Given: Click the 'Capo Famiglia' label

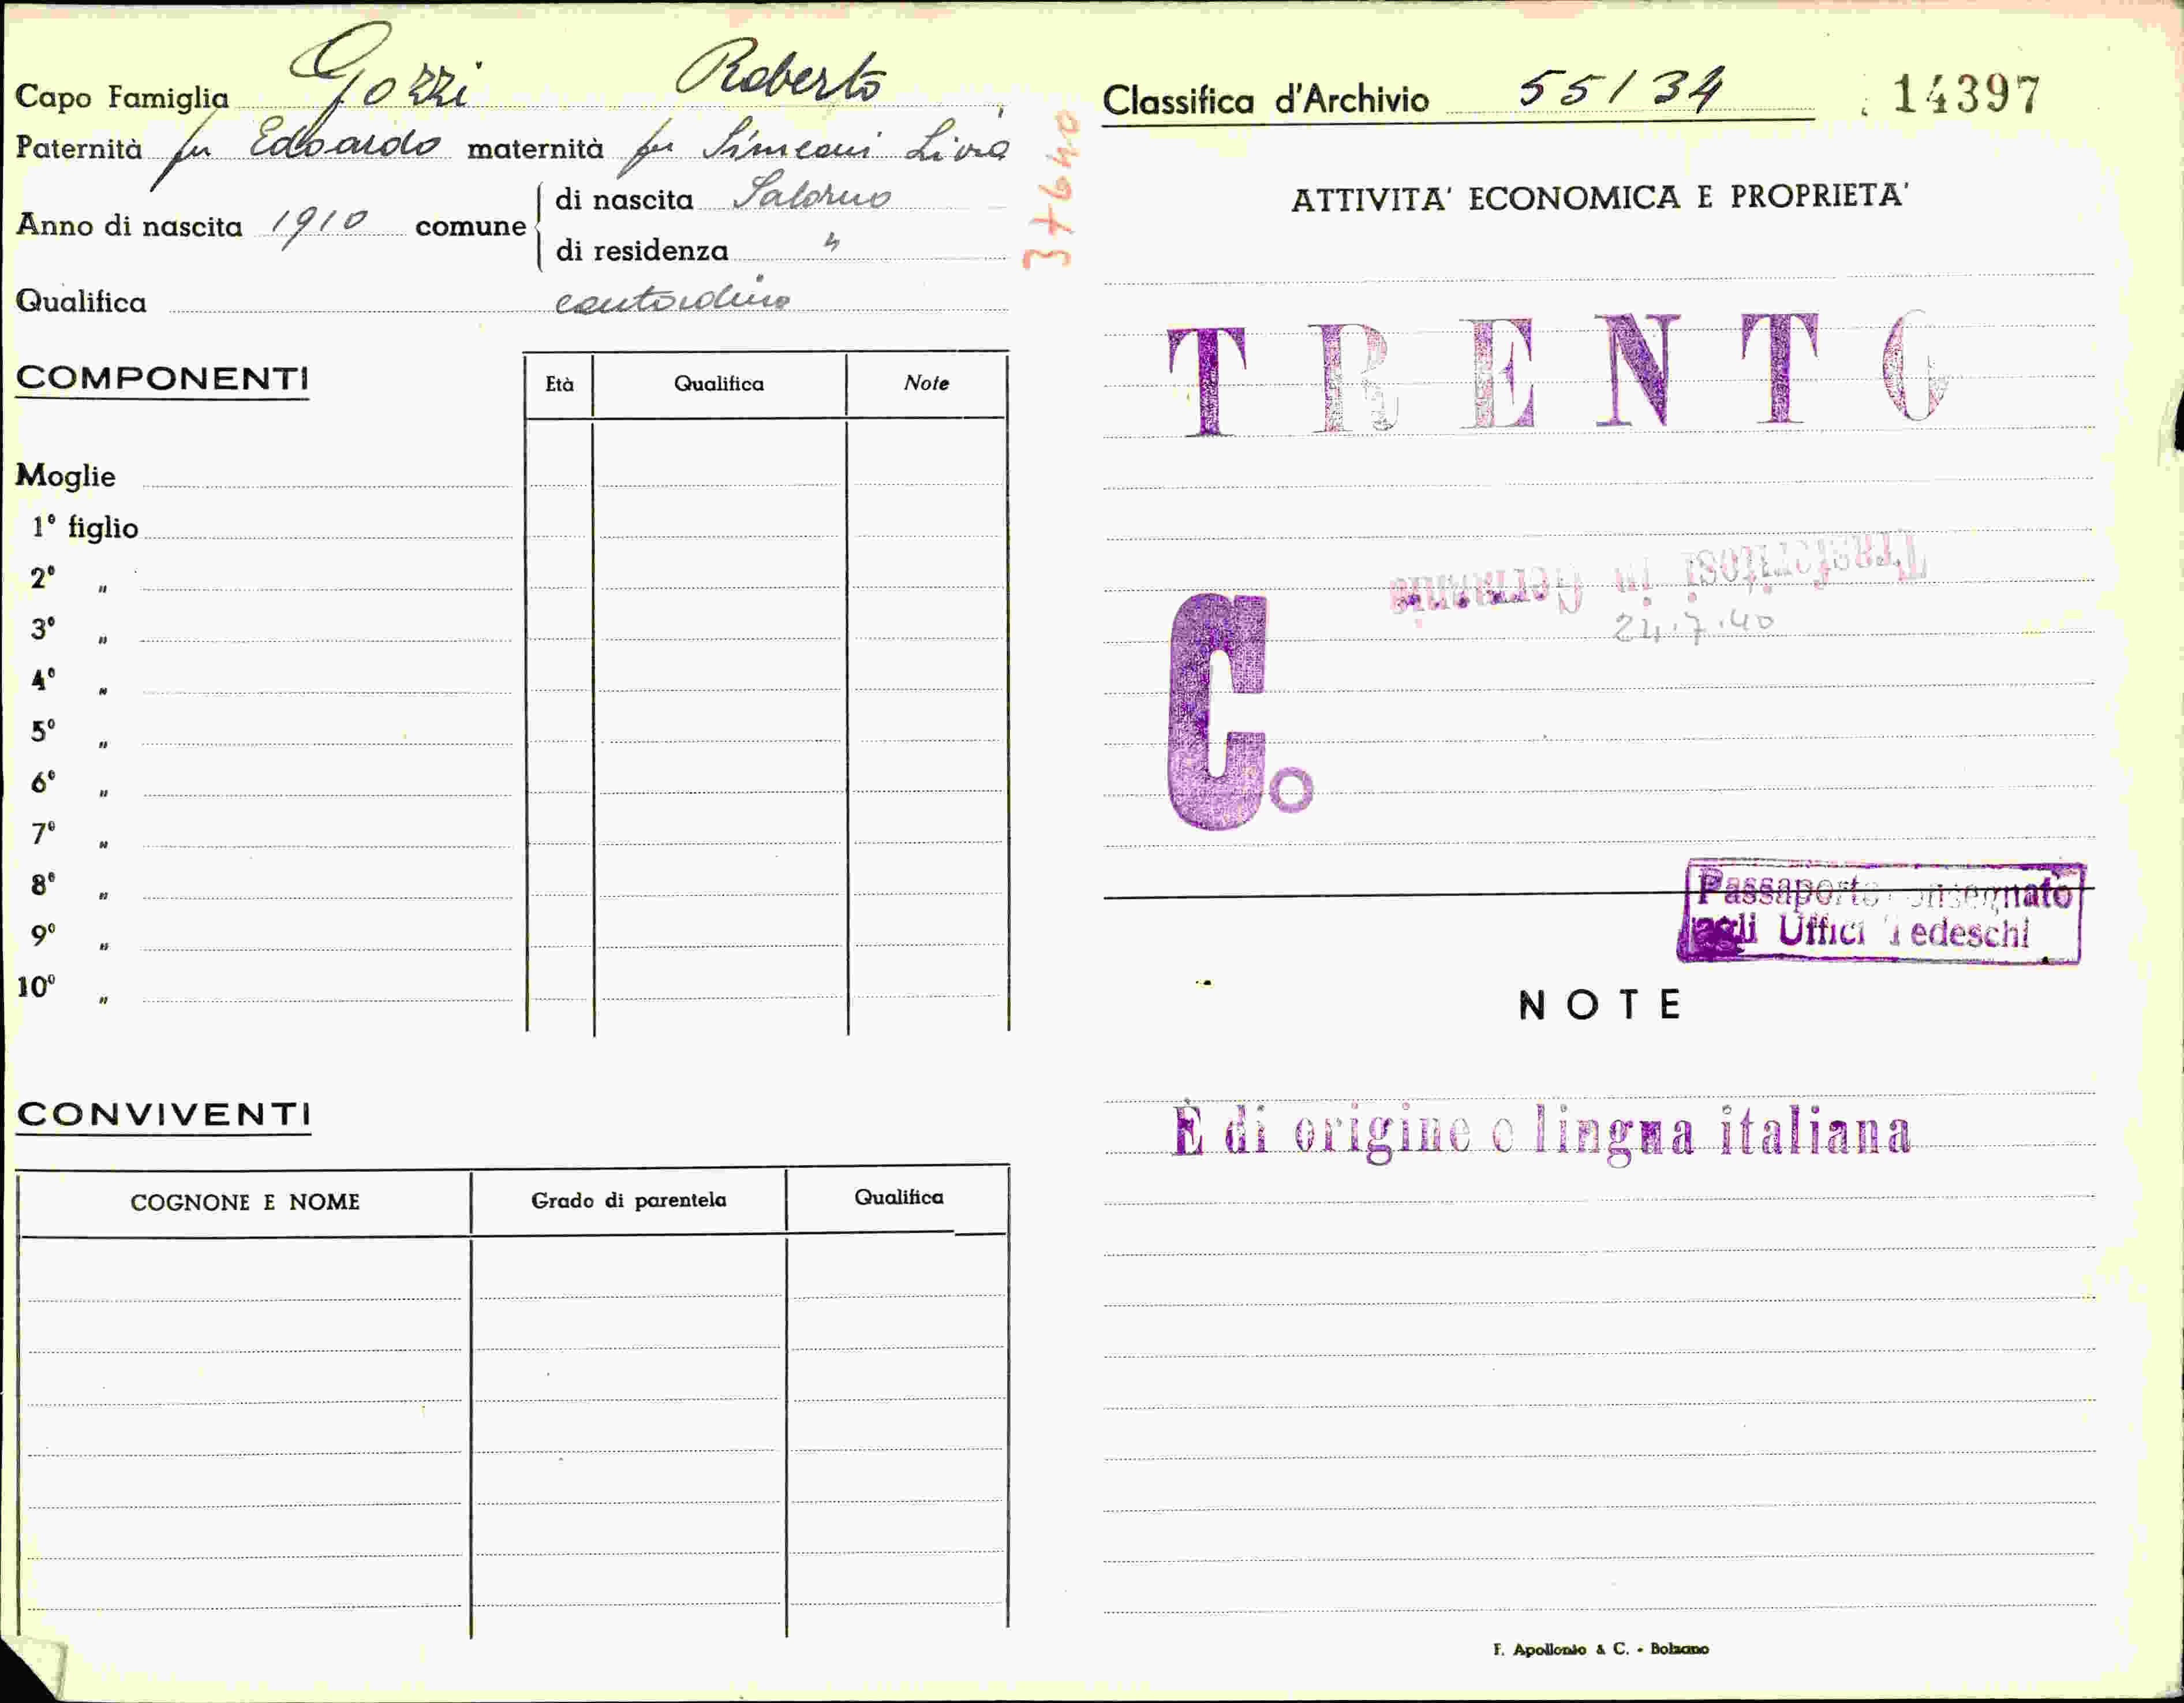Looking at the screenshot, I should (x=122, y=97).
